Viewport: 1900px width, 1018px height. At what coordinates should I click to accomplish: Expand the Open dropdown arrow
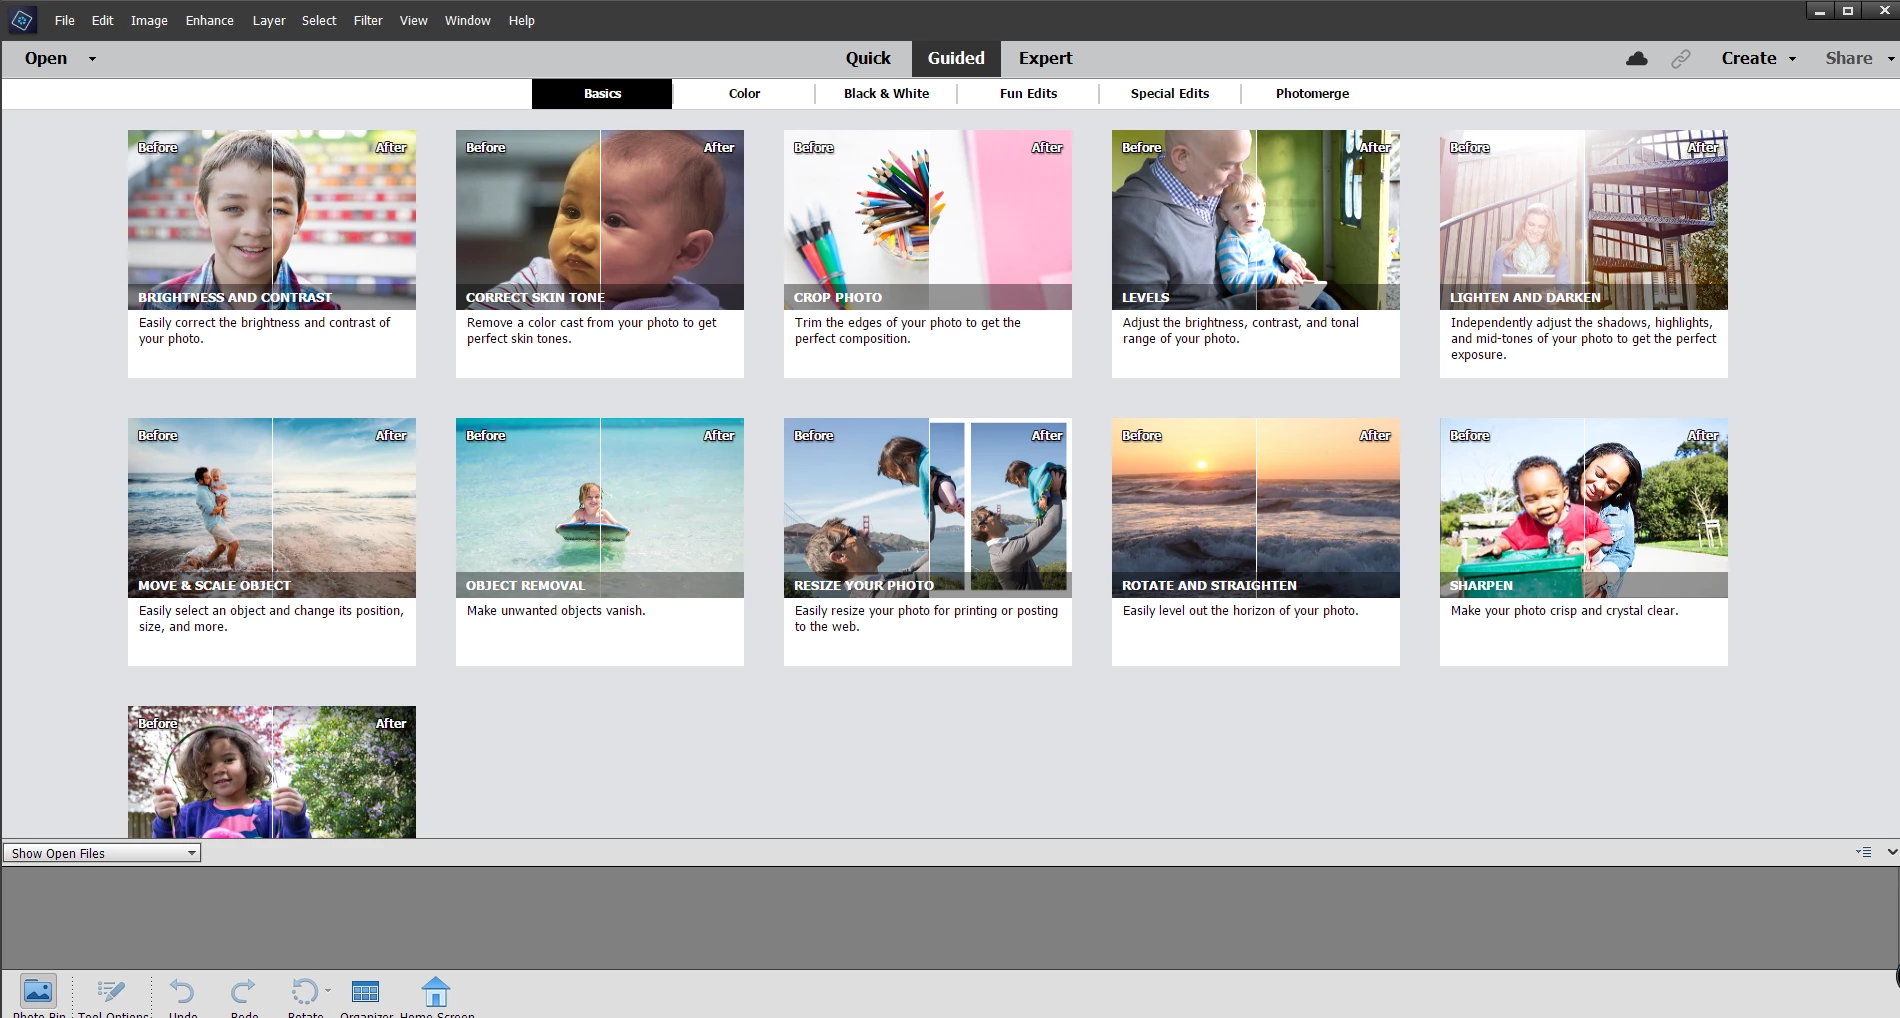(92, 59)
